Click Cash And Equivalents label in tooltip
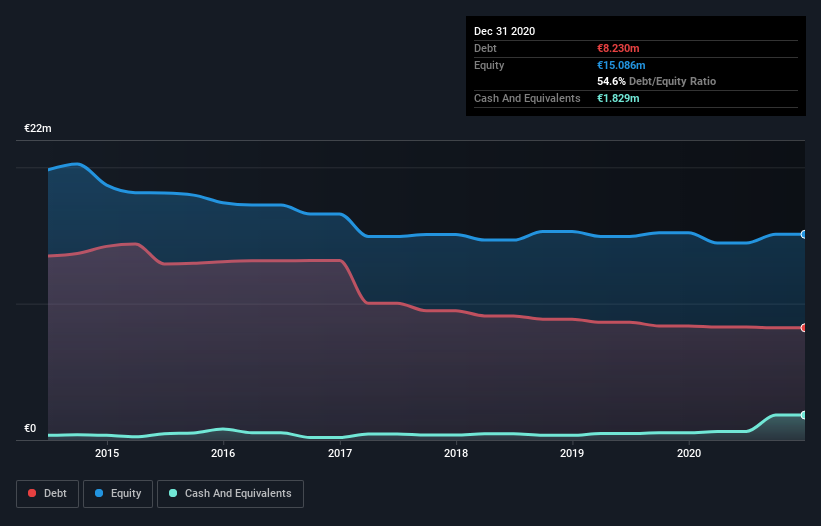This screenshot has height=526, width=821. click(x=527, y=98)
